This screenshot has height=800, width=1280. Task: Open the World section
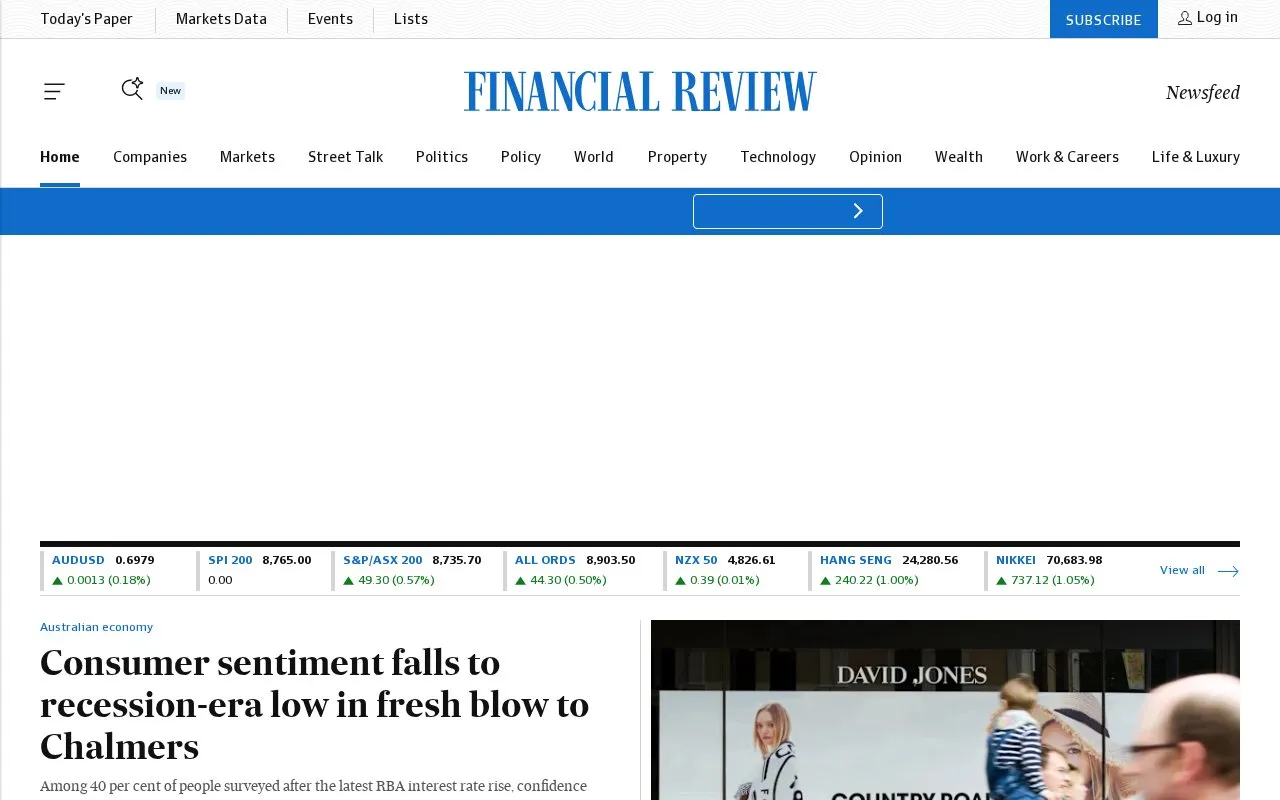click(x=594, y=157)
